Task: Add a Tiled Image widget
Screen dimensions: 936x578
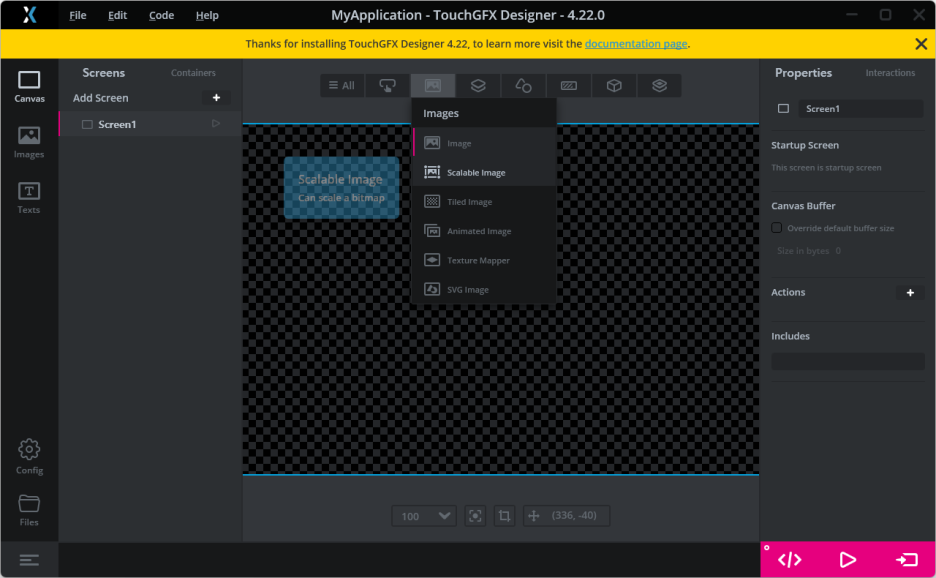Action: [484, 201]
